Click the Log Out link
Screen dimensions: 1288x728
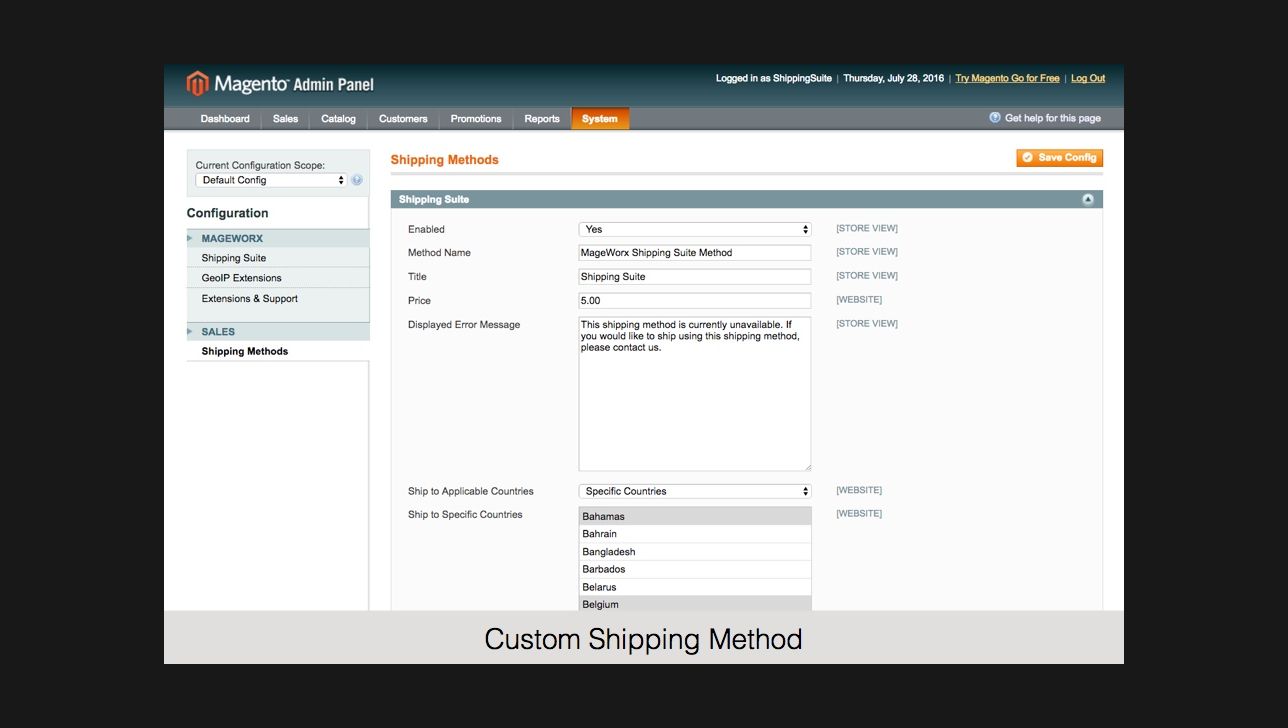tap(1088, 78)
